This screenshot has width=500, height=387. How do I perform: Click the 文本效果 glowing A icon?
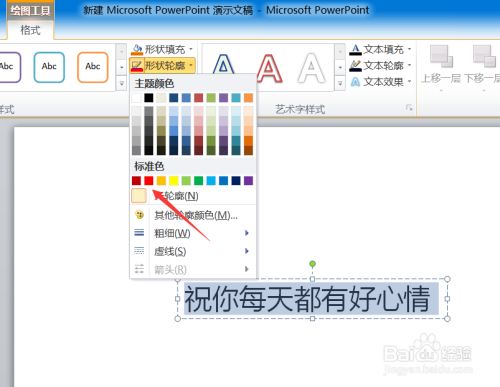(x=355, y=82)
